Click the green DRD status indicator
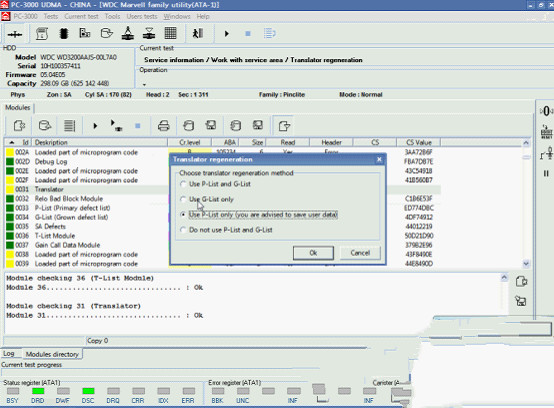The height and width of the screenshot is (408, 554). 38,391
